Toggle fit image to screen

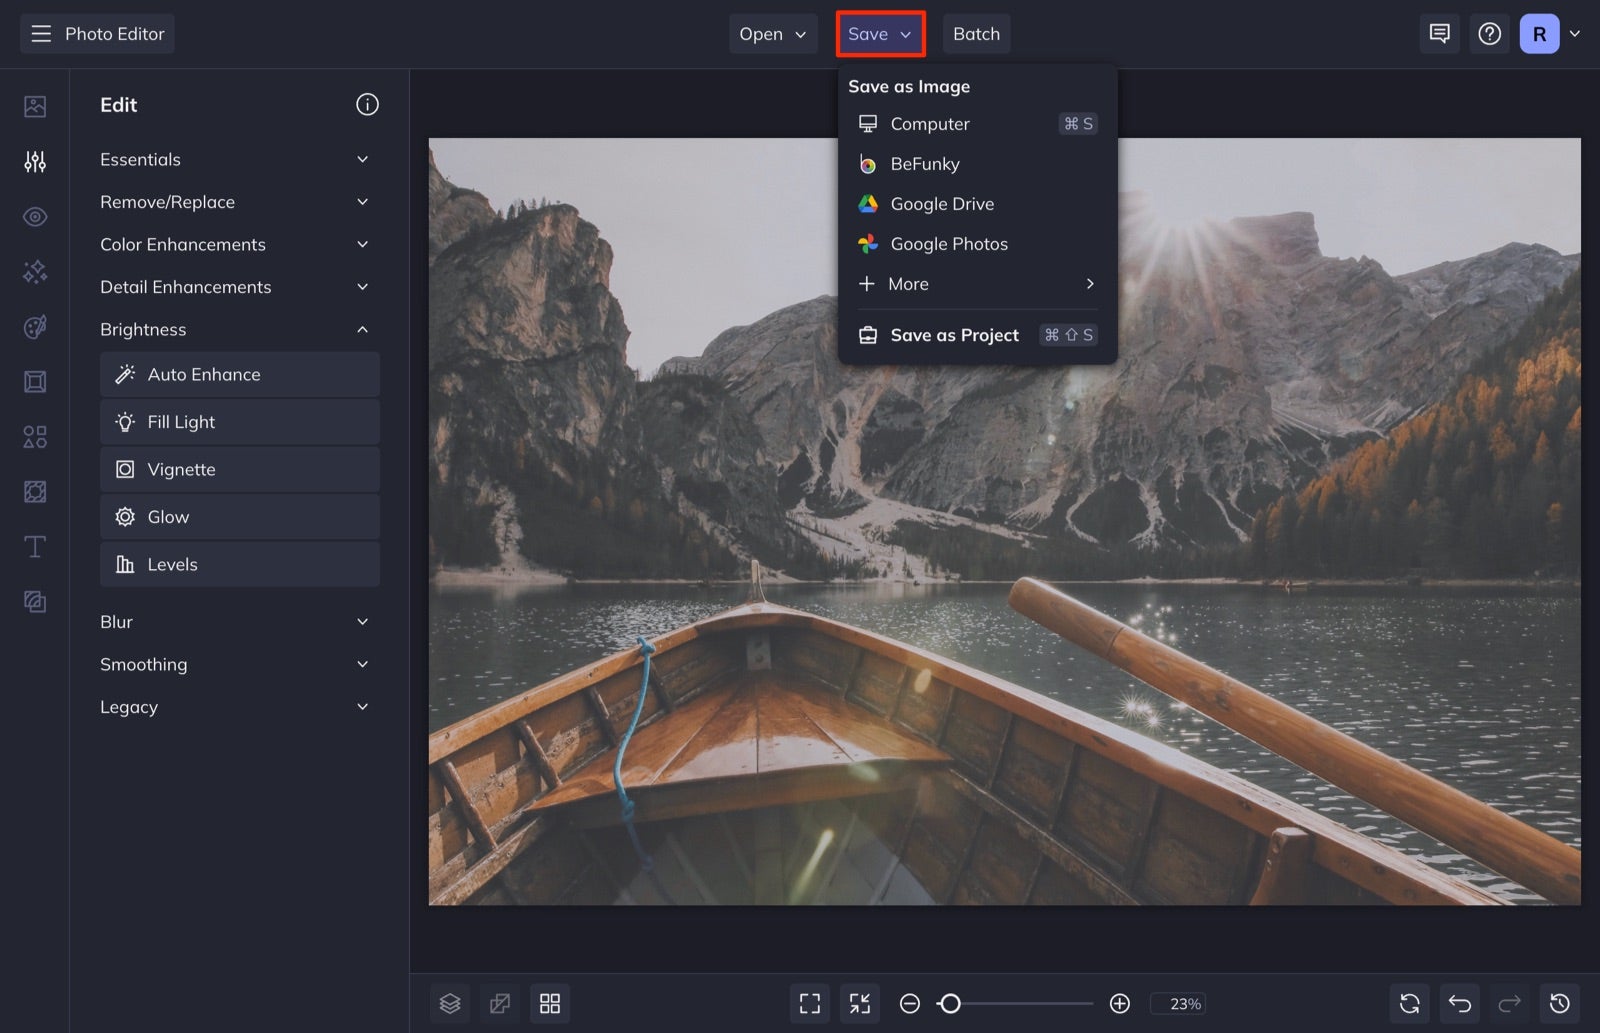click(x=859, y=1003)
